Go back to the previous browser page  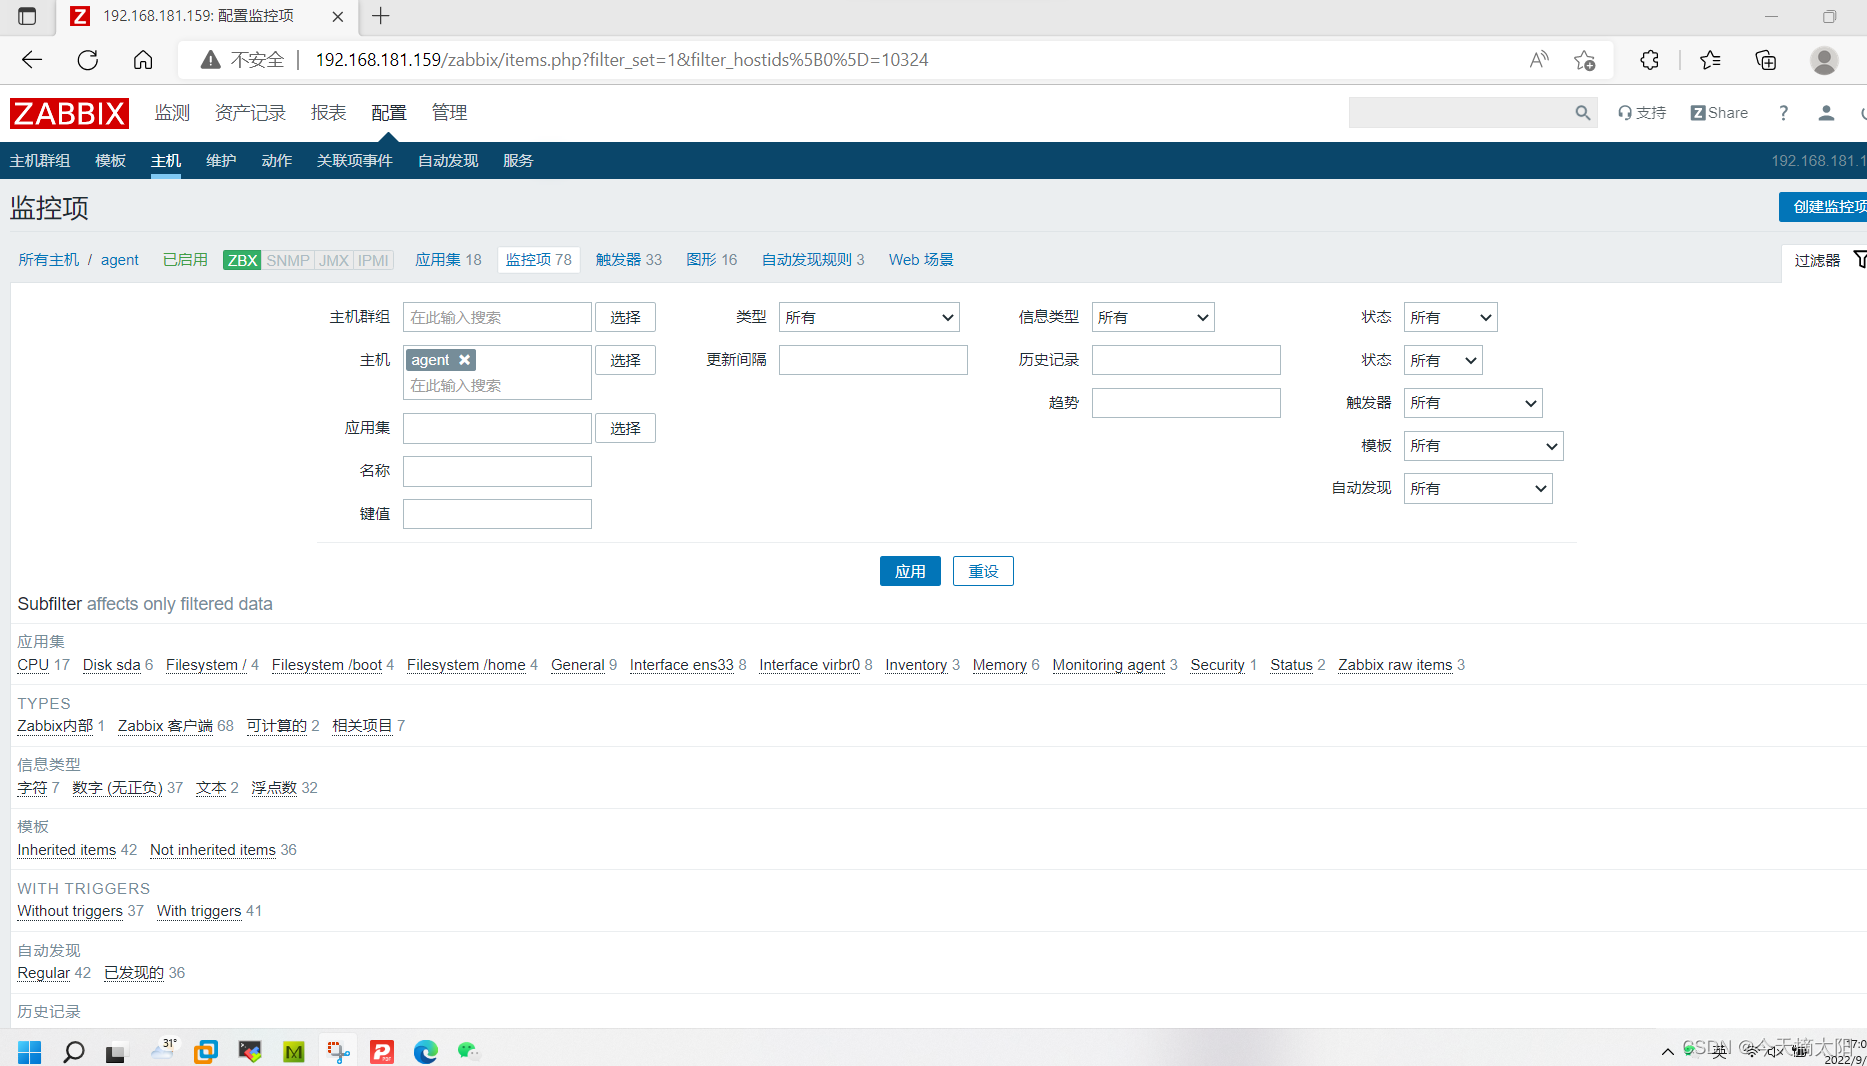(x=32, y=60)
